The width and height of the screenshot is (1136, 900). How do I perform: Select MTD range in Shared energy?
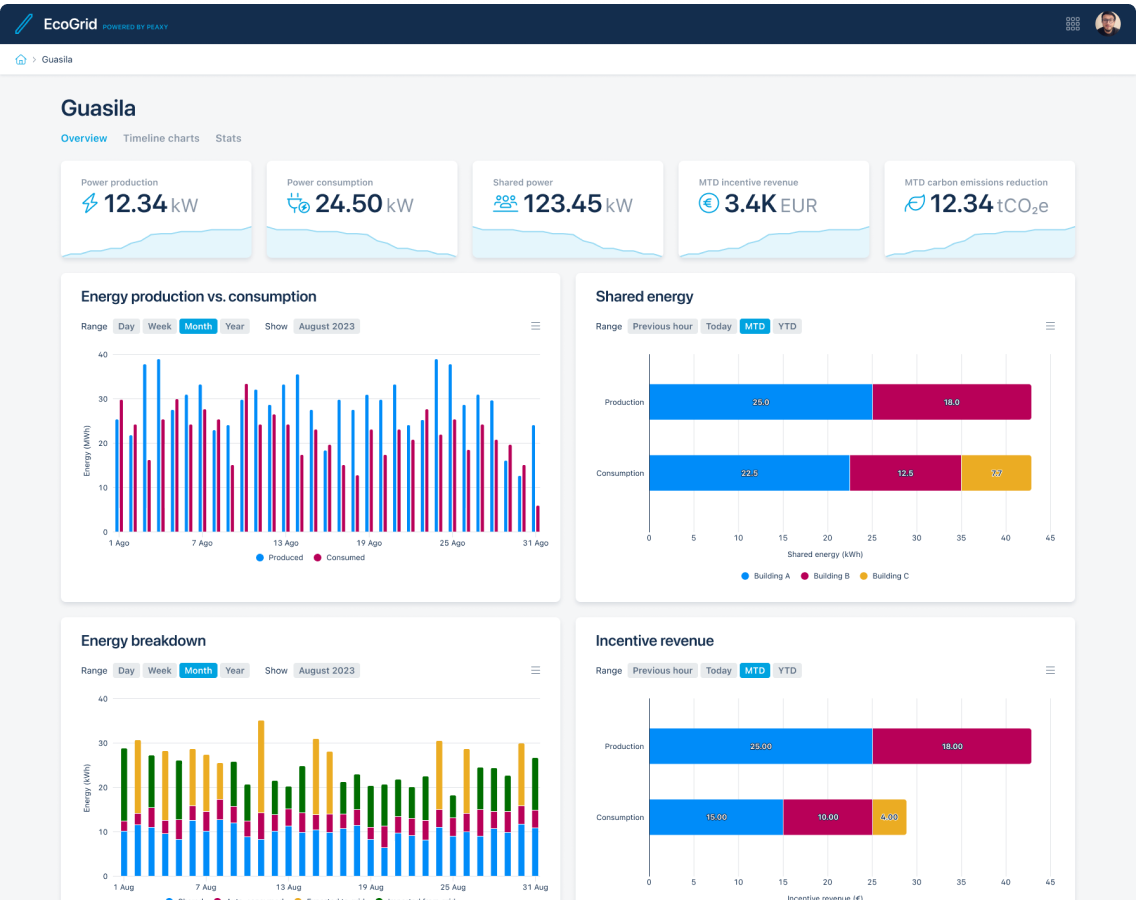pos(755,326)
